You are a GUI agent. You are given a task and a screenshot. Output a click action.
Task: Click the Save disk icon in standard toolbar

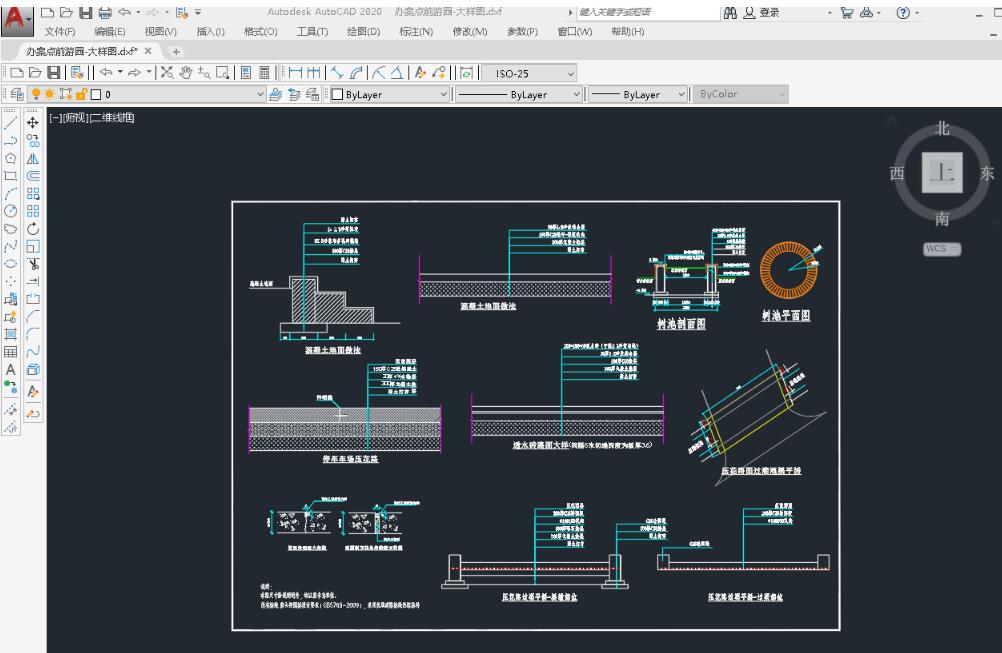point(54,73)
